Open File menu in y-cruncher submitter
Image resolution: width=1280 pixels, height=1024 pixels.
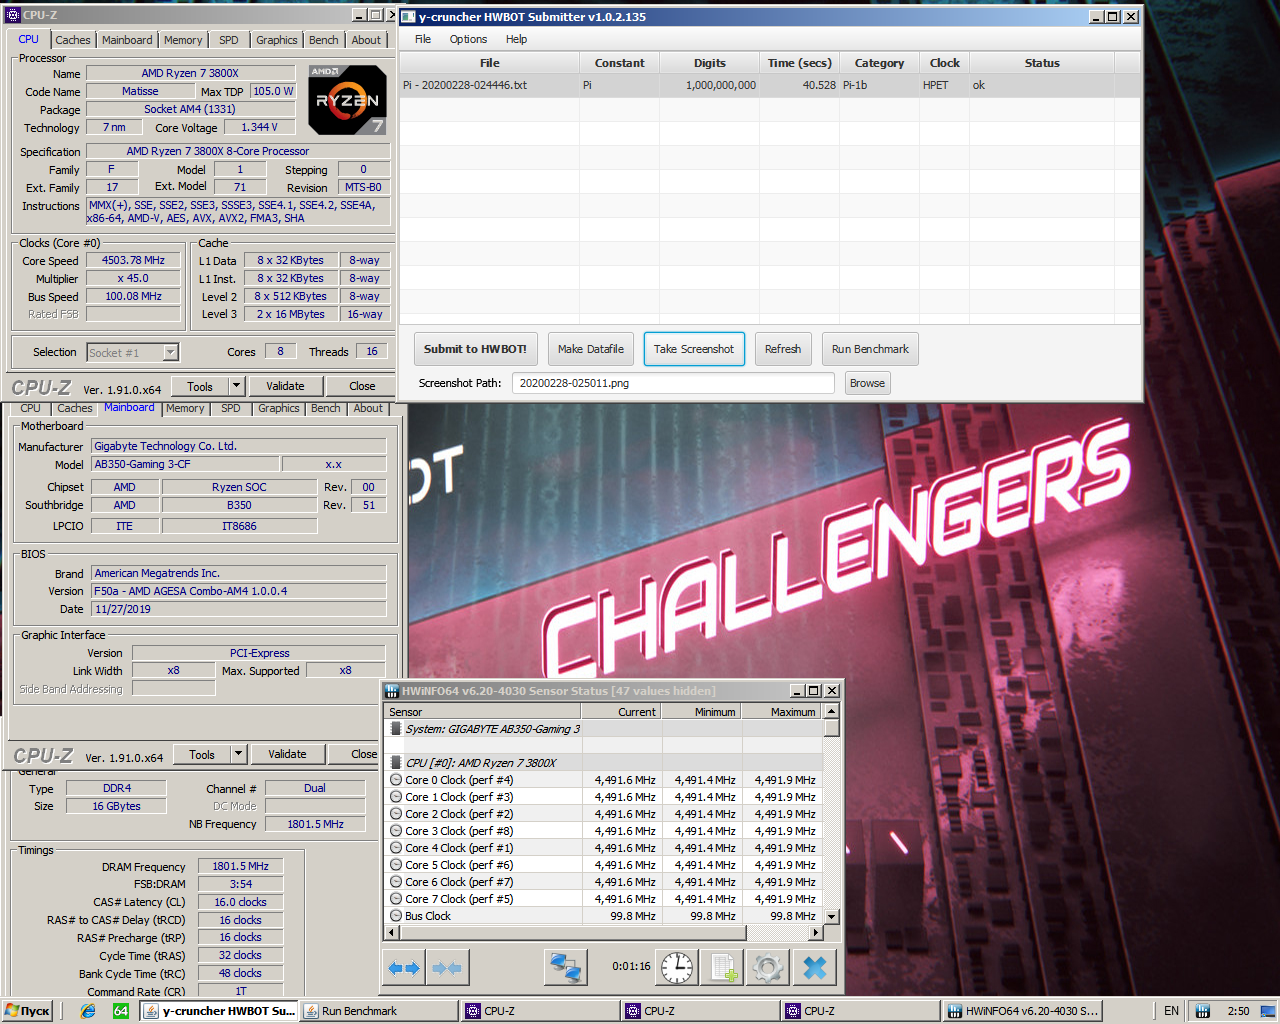tap(423, 39)
